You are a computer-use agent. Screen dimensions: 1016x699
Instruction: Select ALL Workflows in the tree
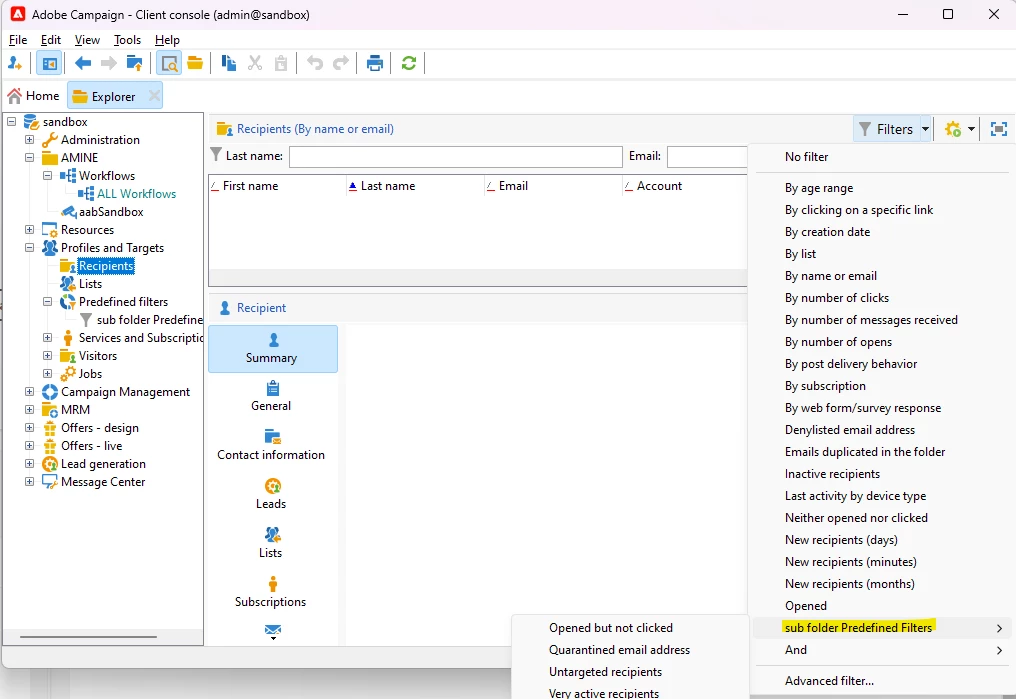136,194
